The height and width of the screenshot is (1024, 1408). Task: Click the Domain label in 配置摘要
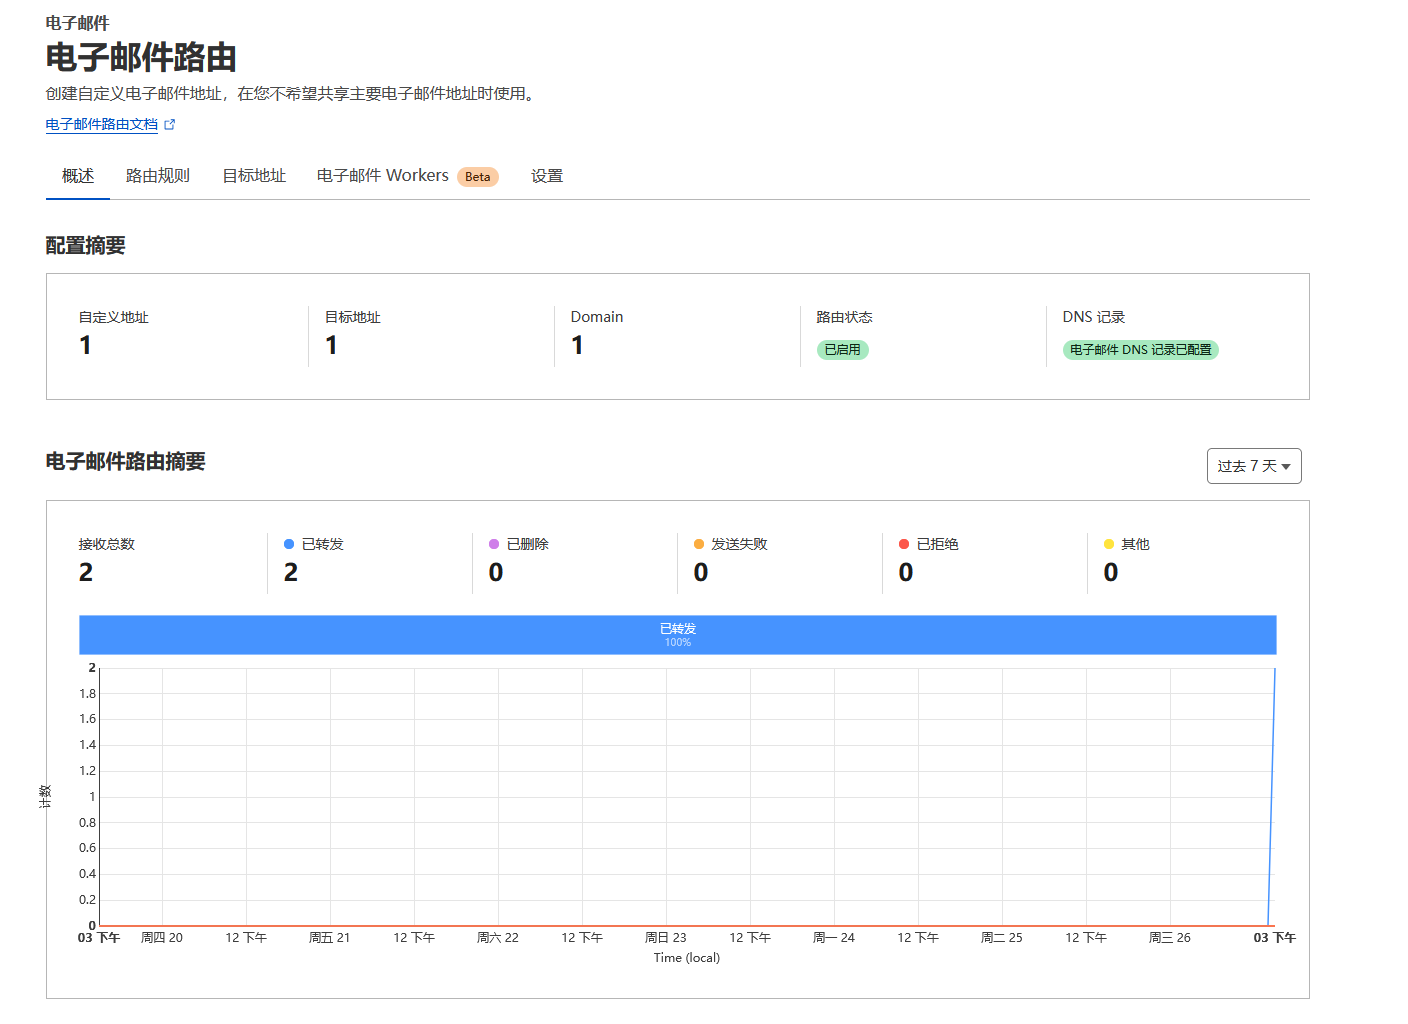pyautogui.click(x=597, y=317)
